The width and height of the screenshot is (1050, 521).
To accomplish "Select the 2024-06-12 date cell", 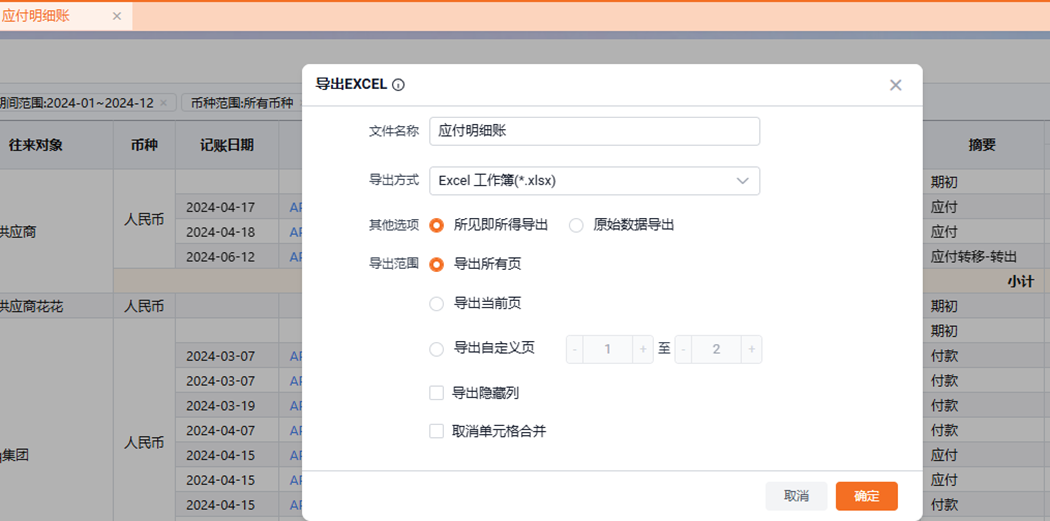I will point(227,257).
